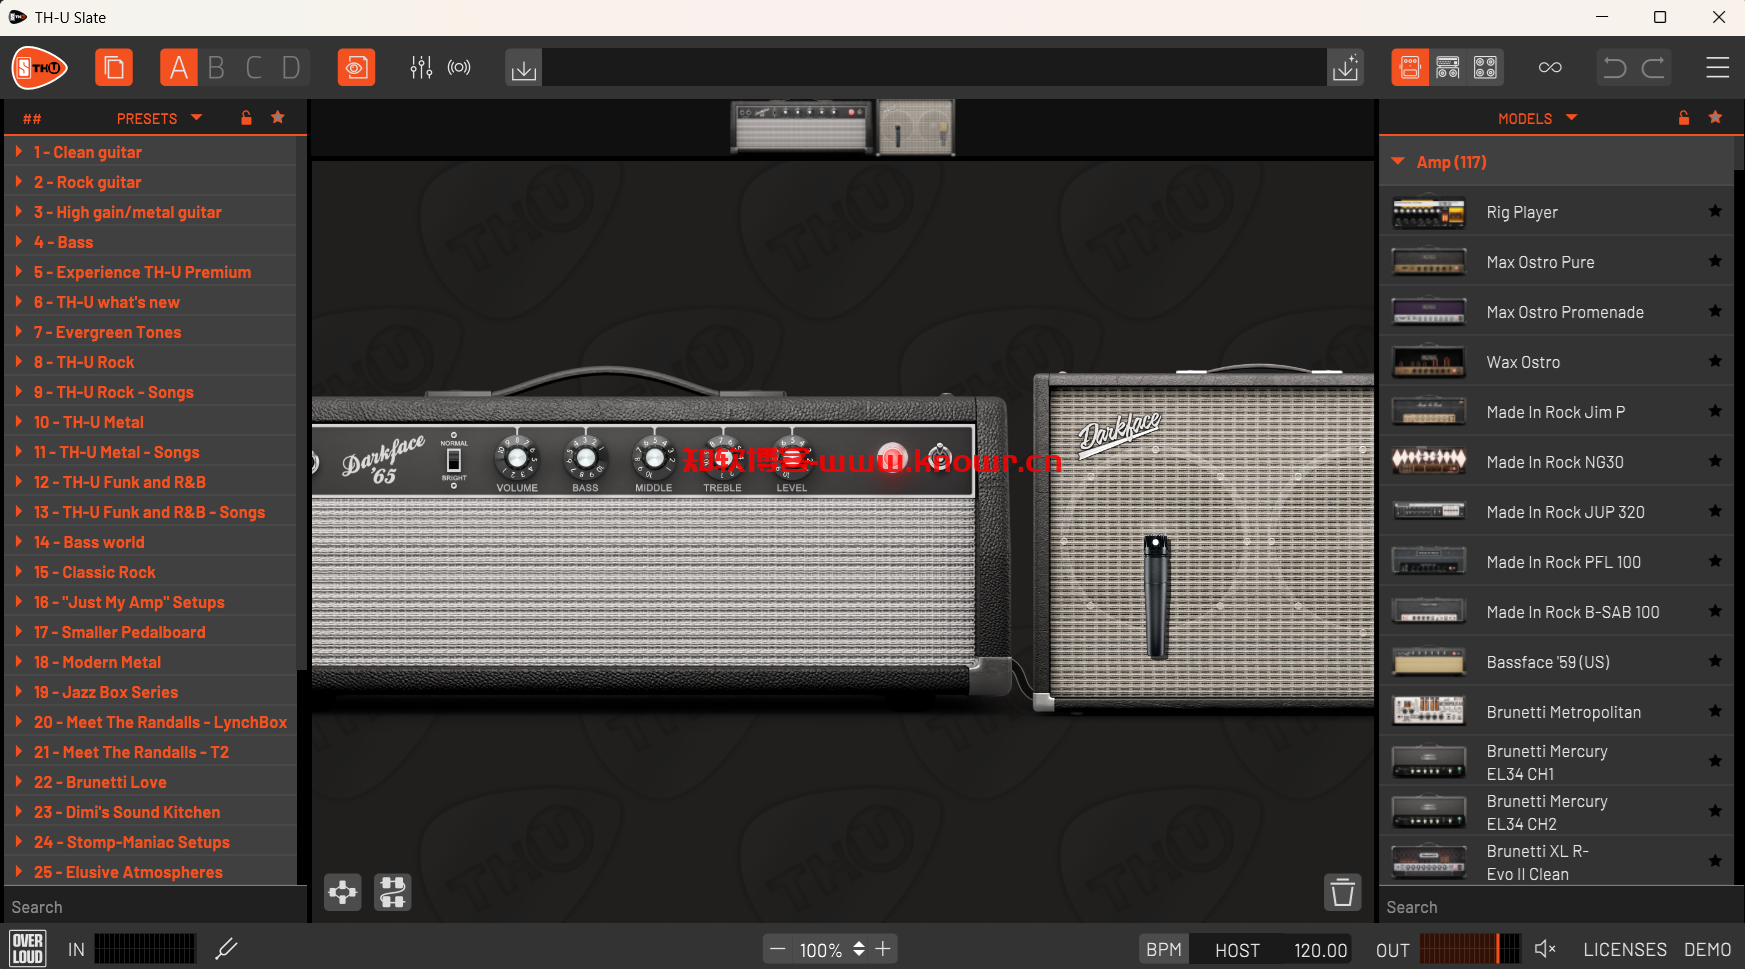Select the Max Ostro Pure model
The width and height of the screenshot is (1745, 969).
1556,261
